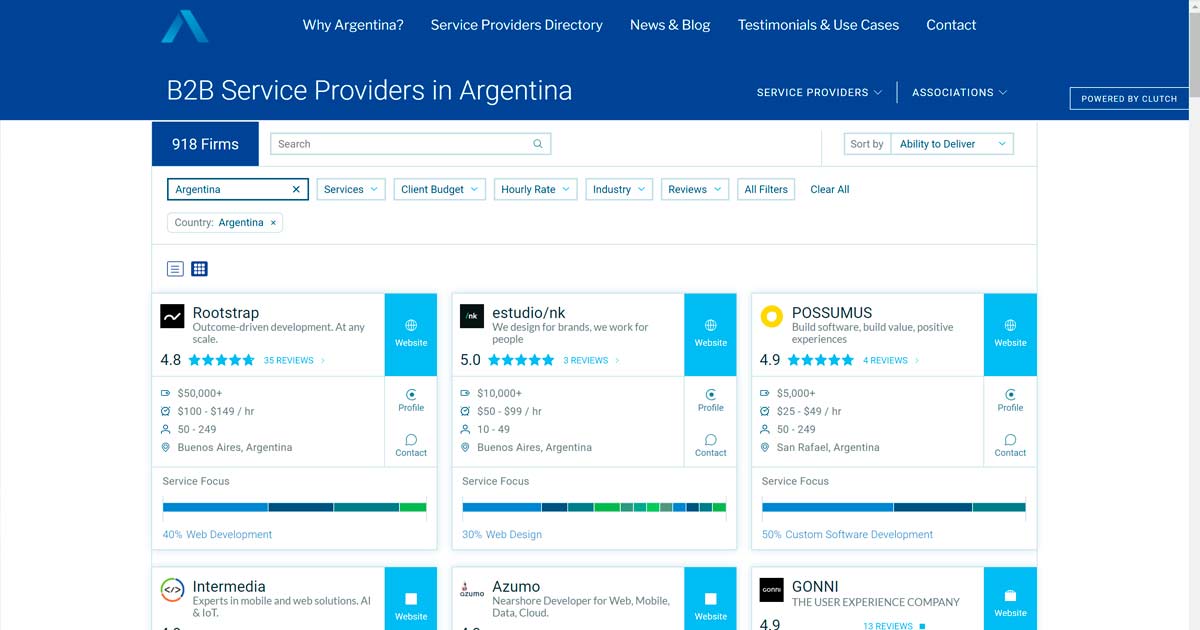1200x630 pixels.
Task: Switch to grid view layout
Action: (x=199, y=268)
